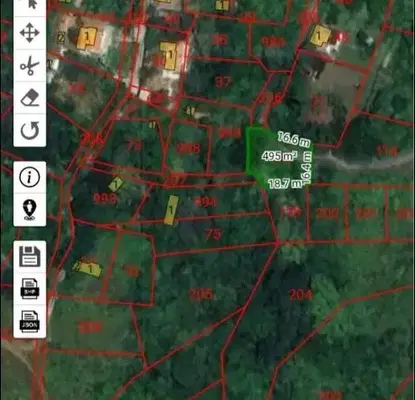
Task: Select parcel labeled 37
Action: coord(223,81)
